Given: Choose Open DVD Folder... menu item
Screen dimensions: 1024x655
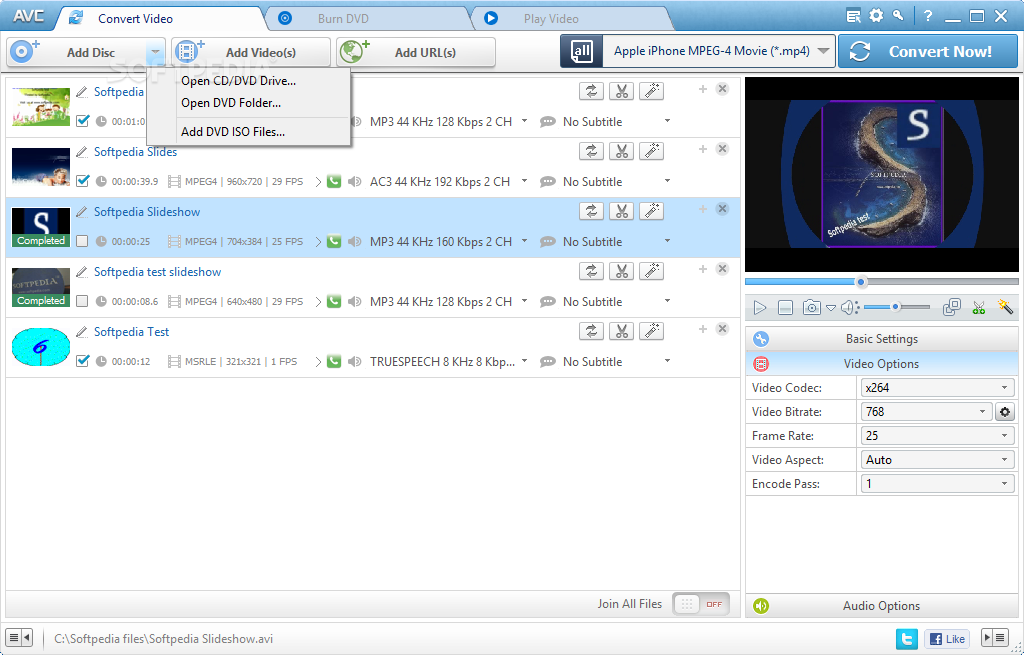Looking at the screenshot, I should pyautogui.click(x=231, y=103).
